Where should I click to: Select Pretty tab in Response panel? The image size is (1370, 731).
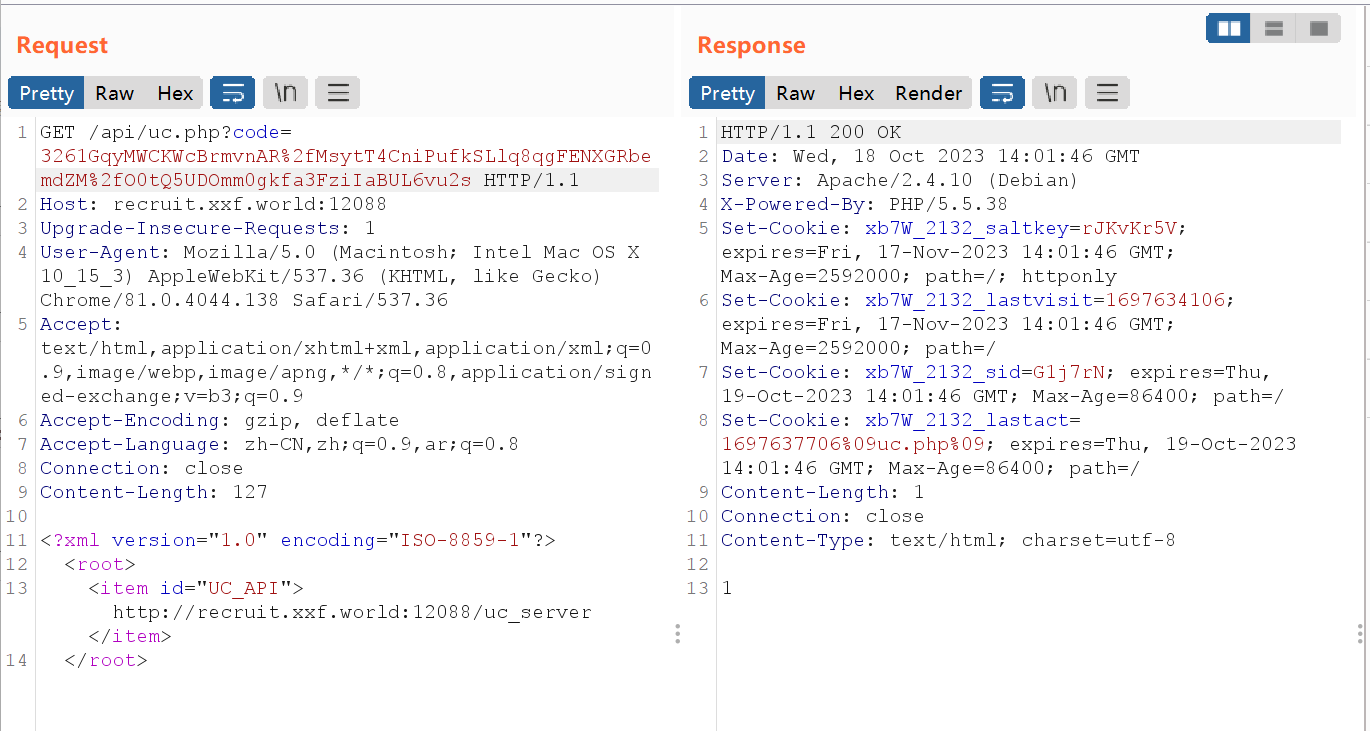coord(727,93)
